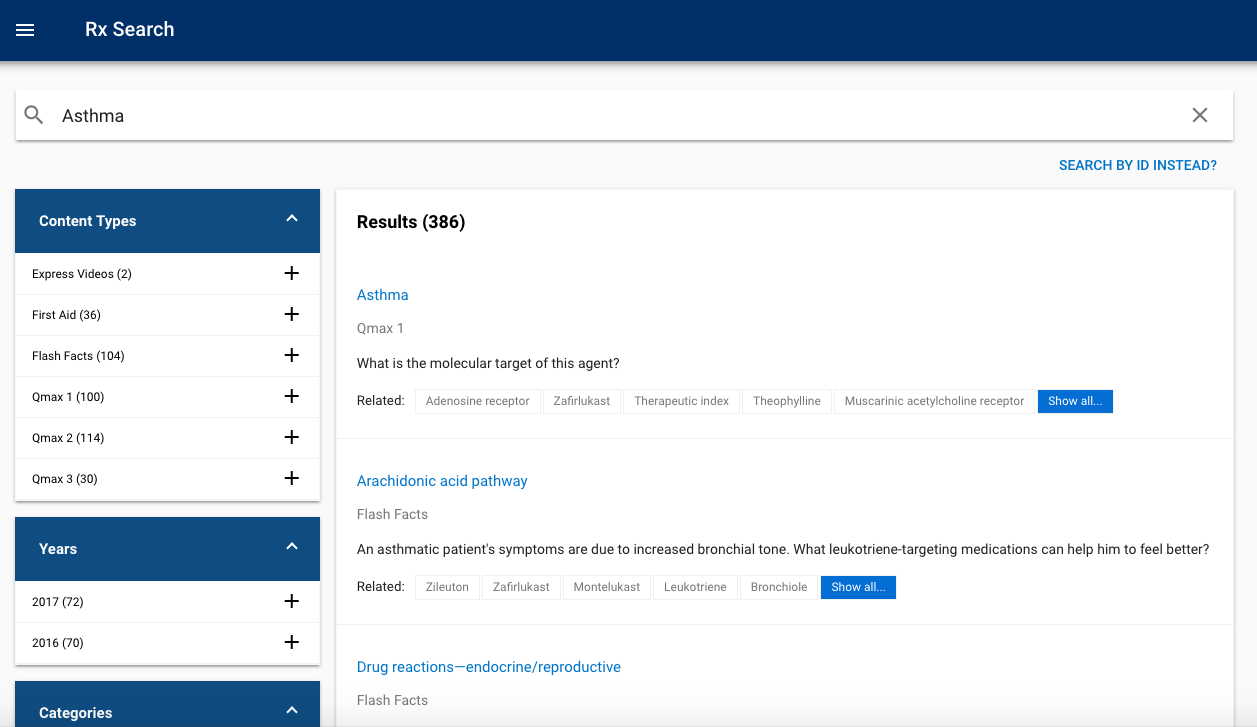Screen dimensions: 1257x727
Task: Collapse the Years panel
Action: (292, 547)
